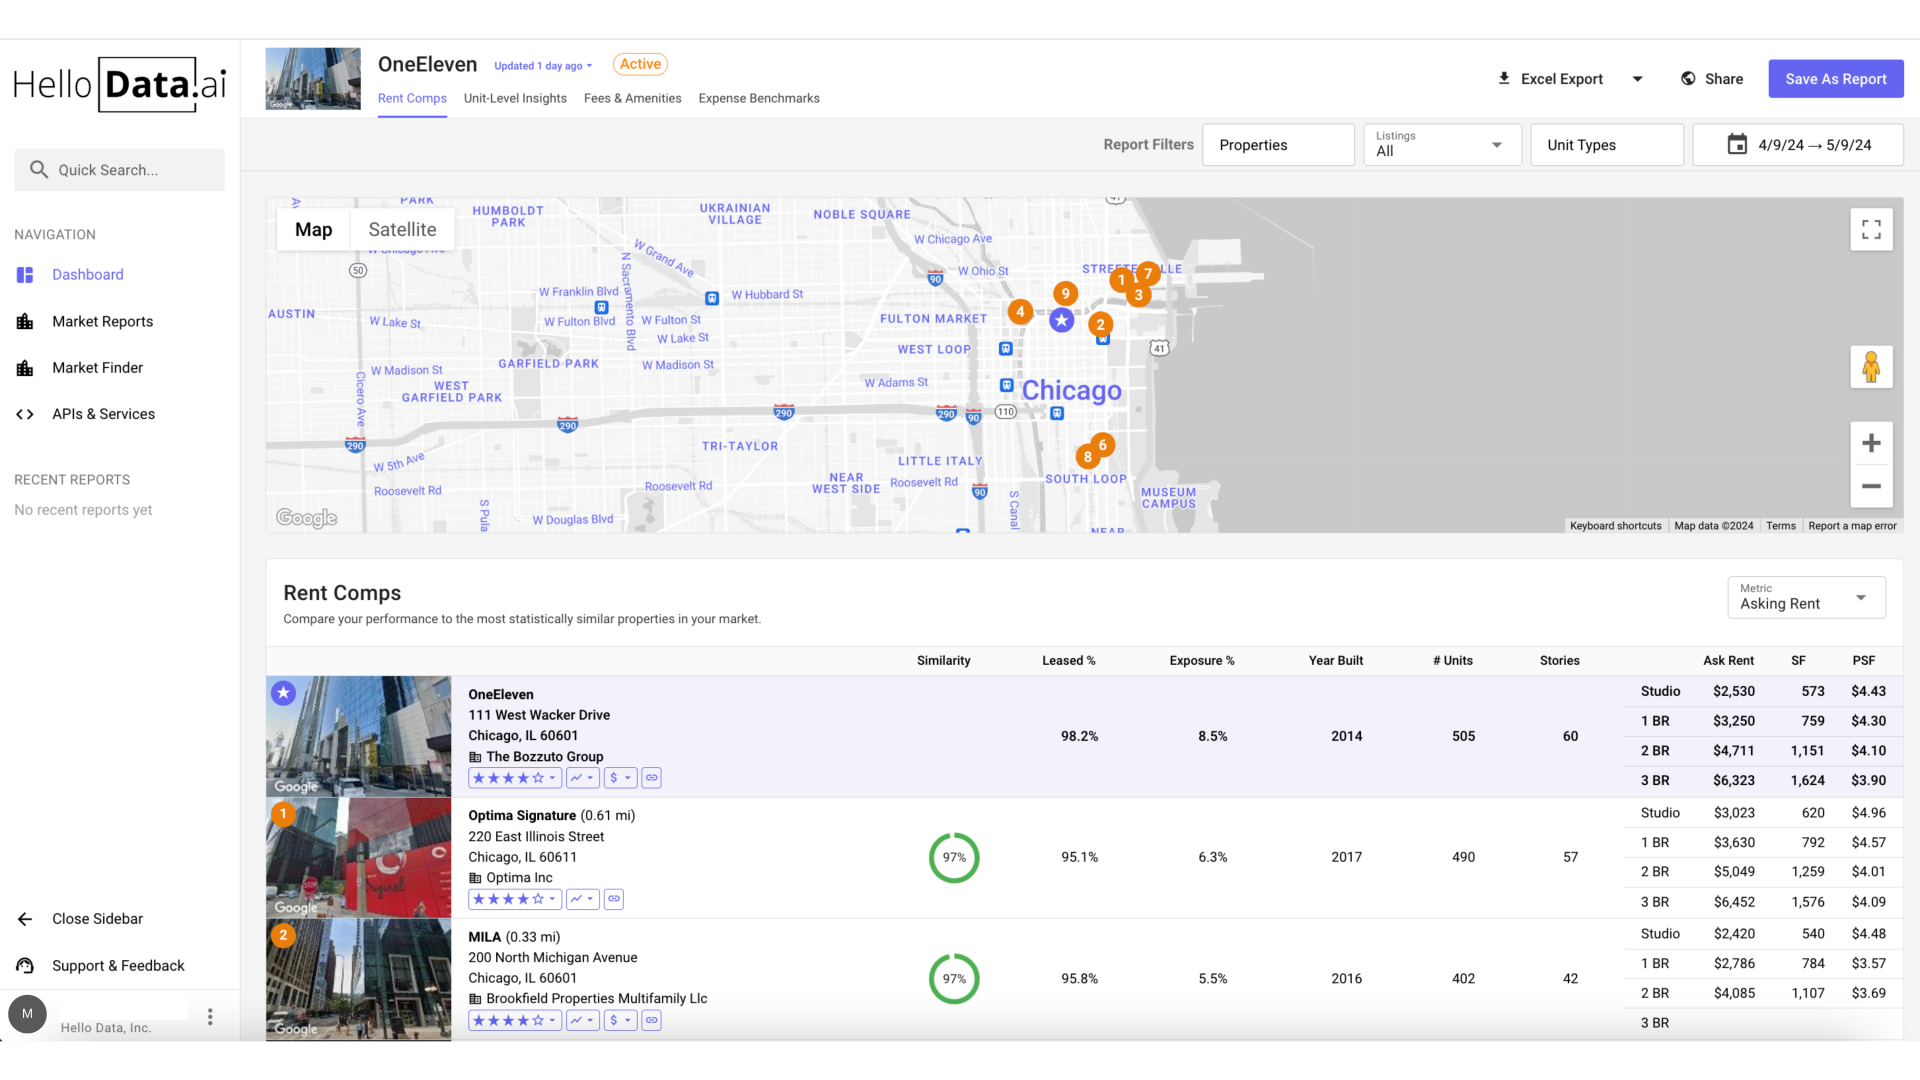Open the MILA star rating dropdown
This screenshot has height=1080, width=1920.
point(514,1021)
